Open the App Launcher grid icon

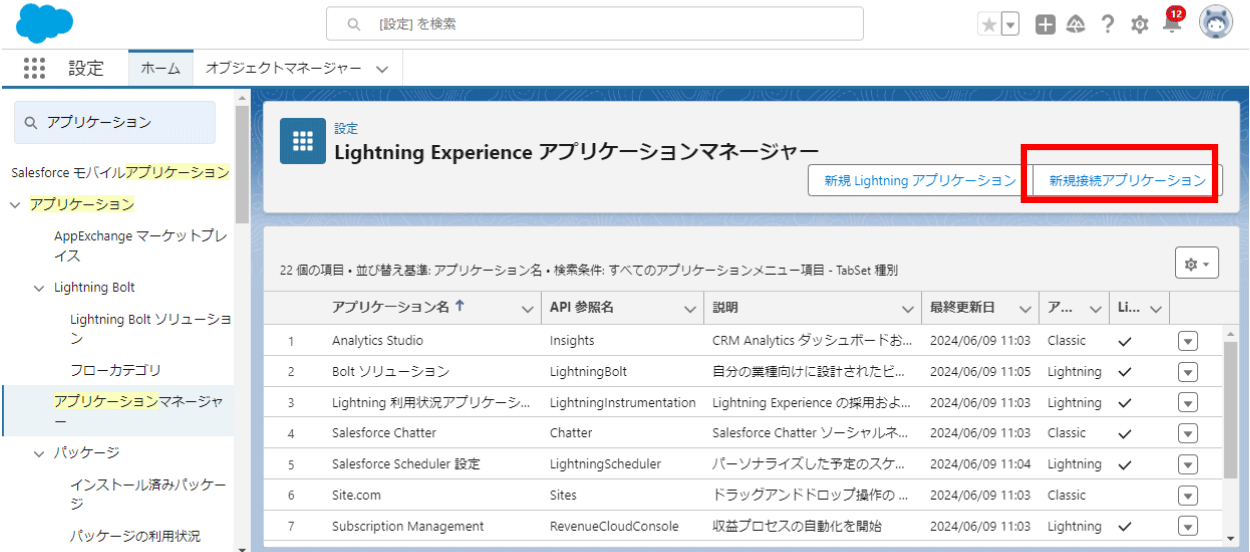tap(35, 68)
